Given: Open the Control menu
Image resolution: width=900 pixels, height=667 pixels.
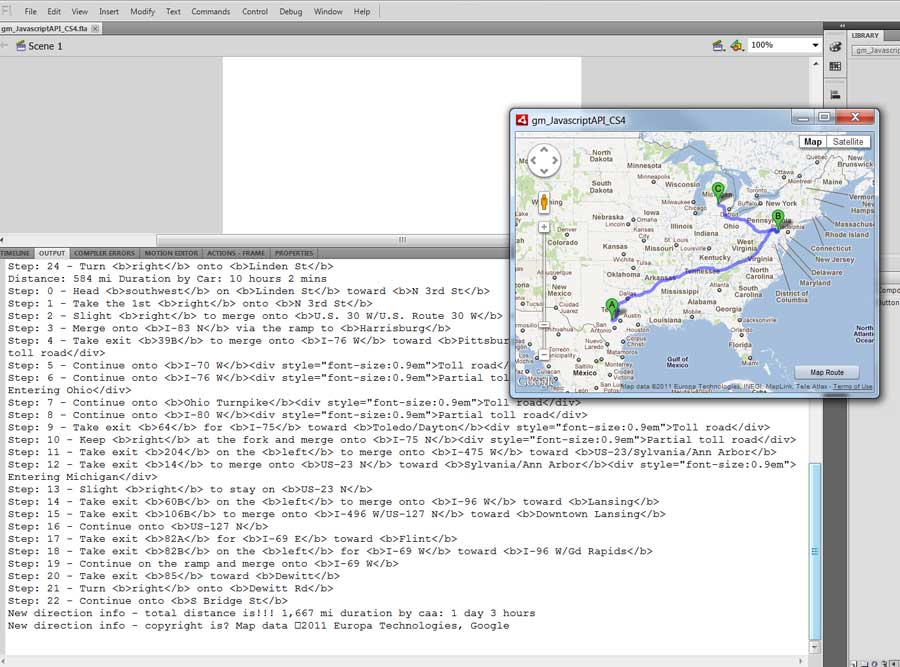Looking at the screenshot, I should coord(255,11).
